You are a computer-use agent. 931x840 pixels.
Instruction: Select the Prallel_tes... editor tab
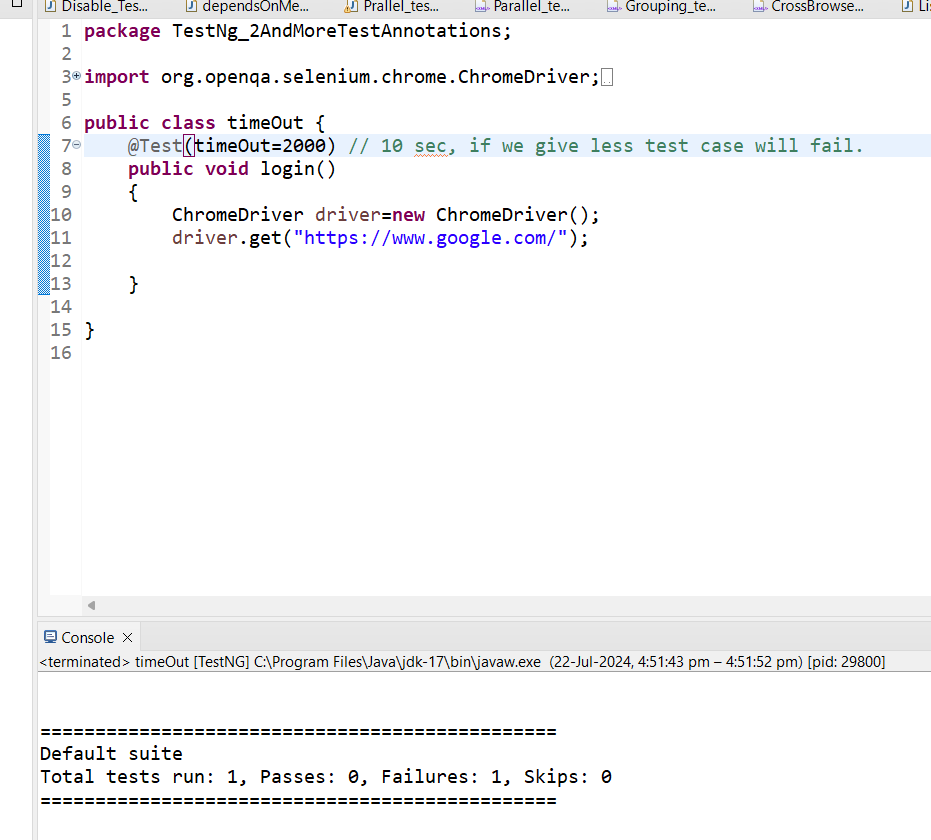point(392,7)
